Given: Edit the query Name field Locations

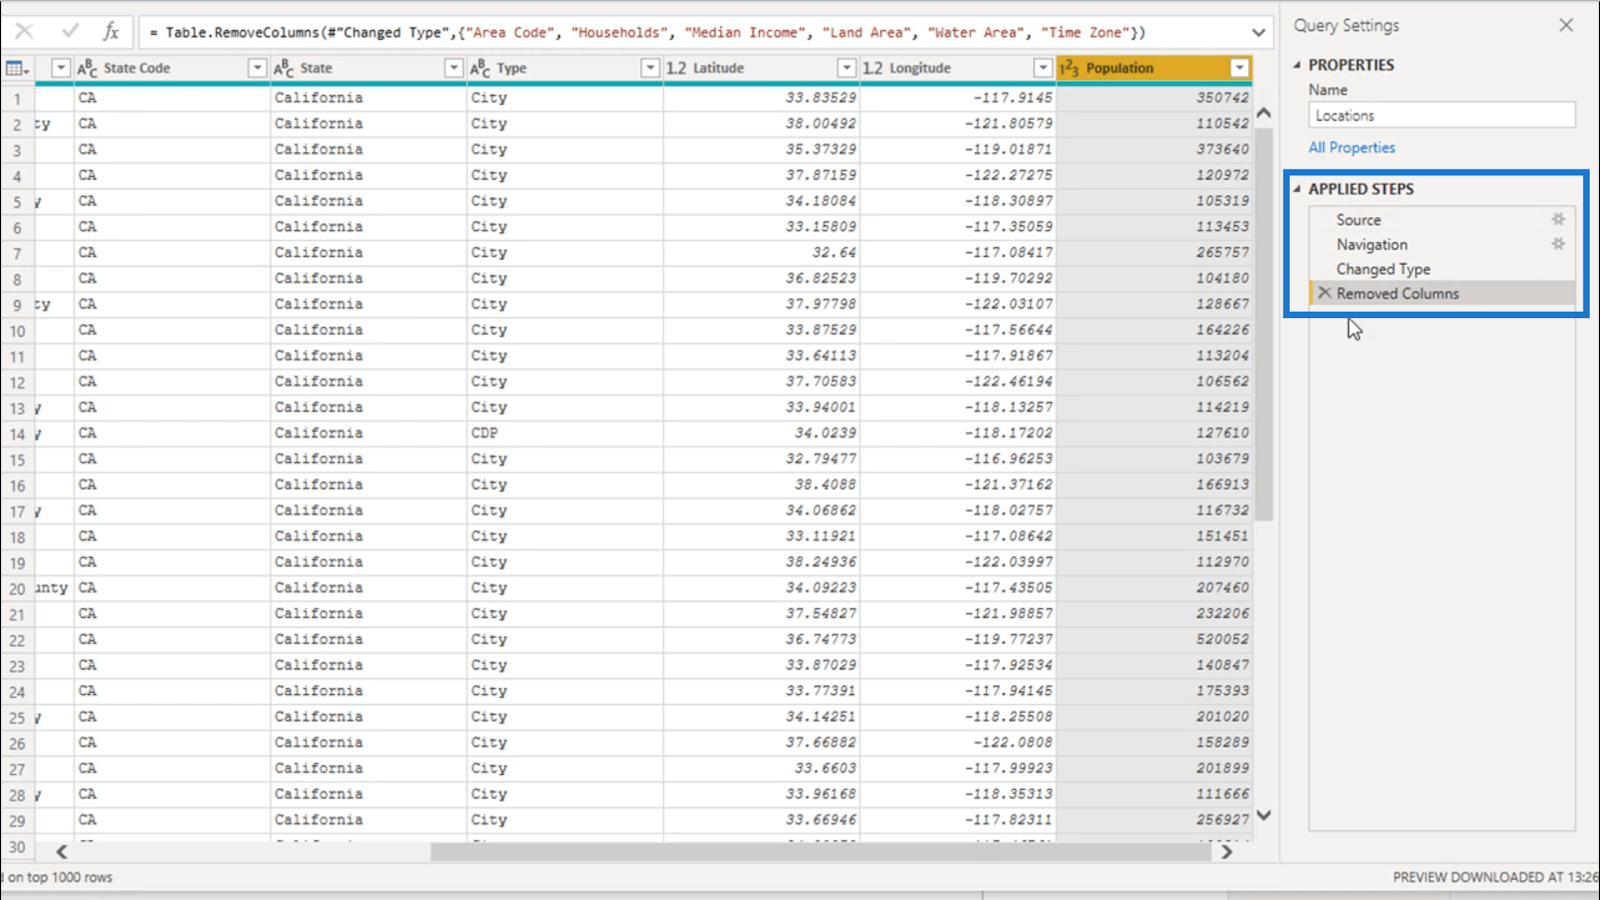Looking at the screenshot, I should point(1441,115).
